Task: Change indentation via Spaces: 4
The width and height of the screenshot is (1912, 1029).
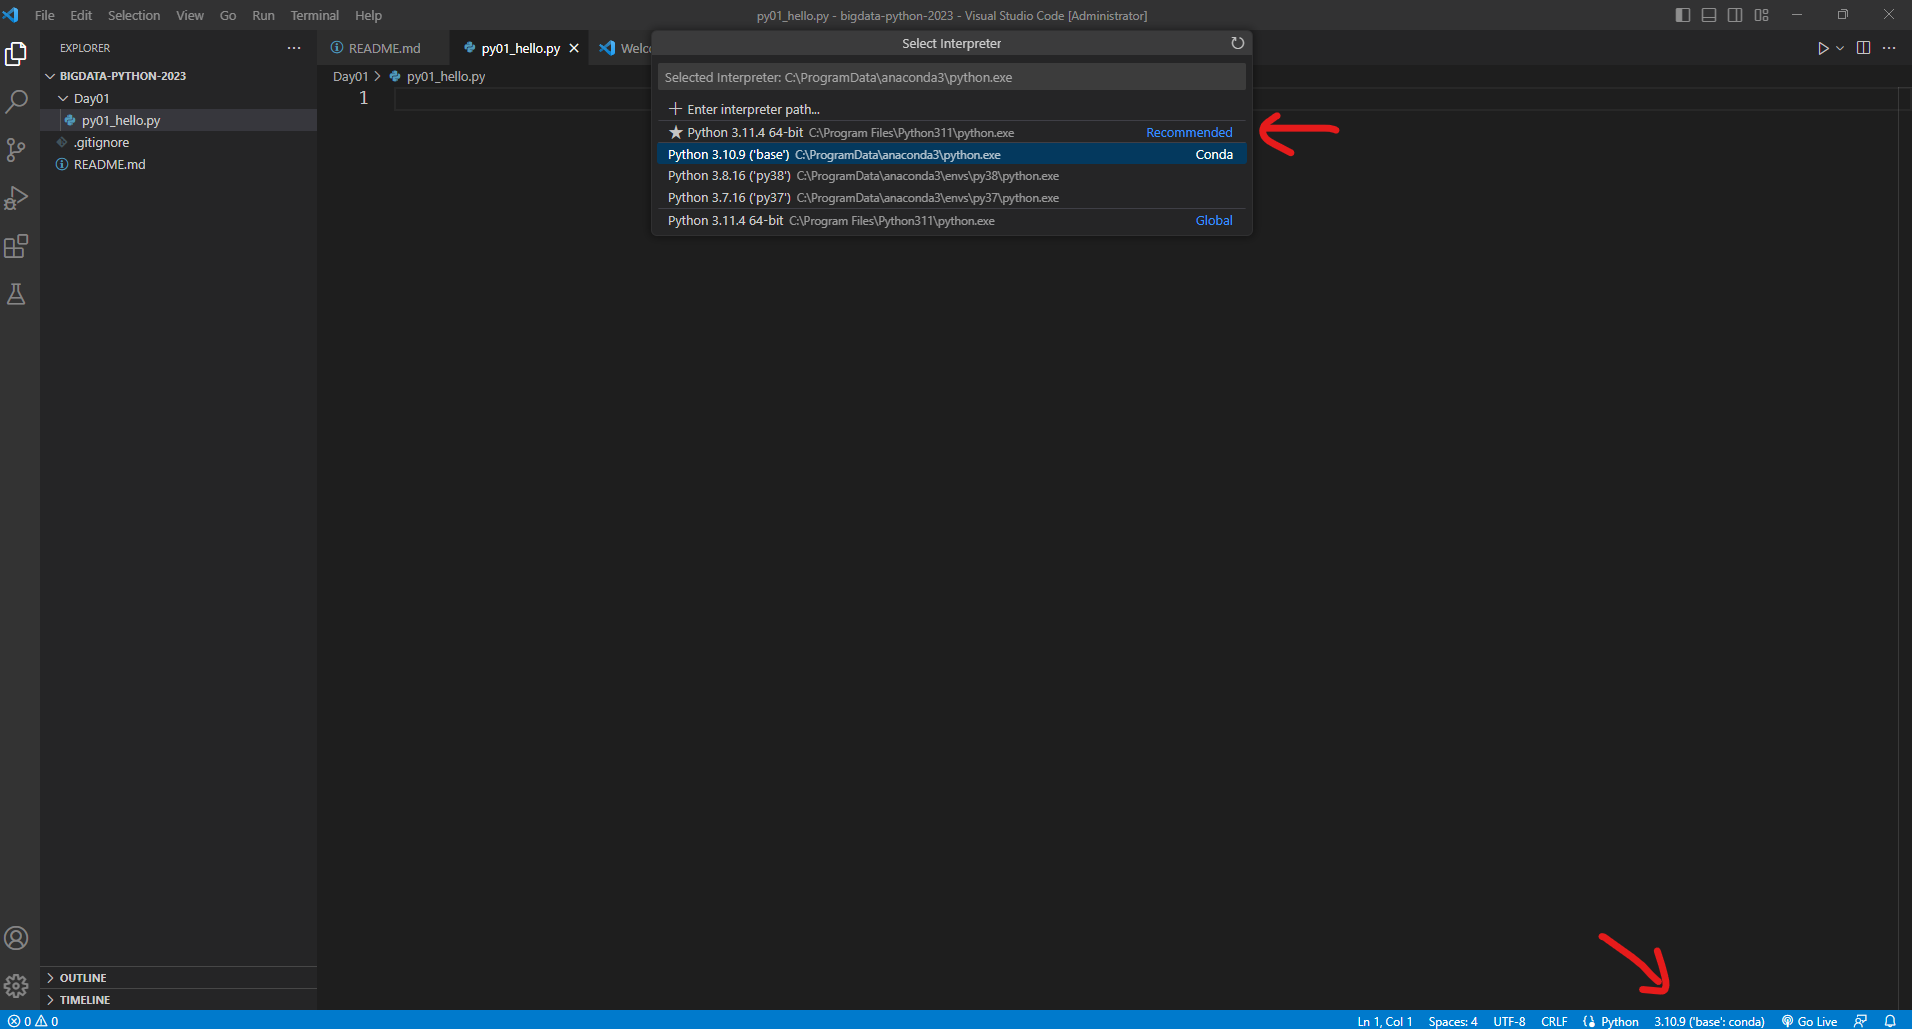Action: (1452, 1021)
